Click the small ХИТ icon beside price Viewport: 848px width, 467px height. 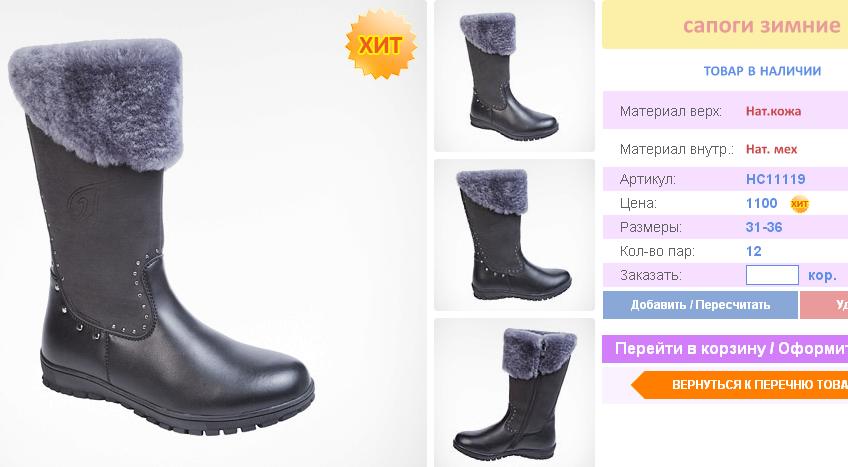tap(799, 204)
